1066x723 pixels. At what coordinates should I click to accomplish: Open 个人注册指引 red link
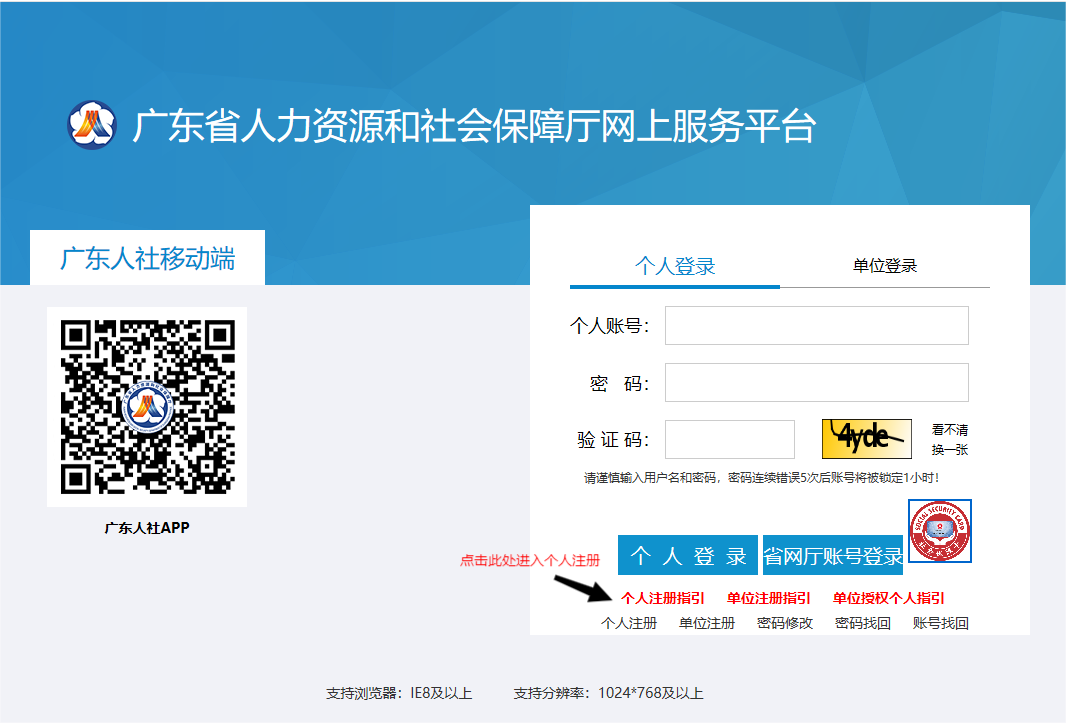tap(662, 598)
